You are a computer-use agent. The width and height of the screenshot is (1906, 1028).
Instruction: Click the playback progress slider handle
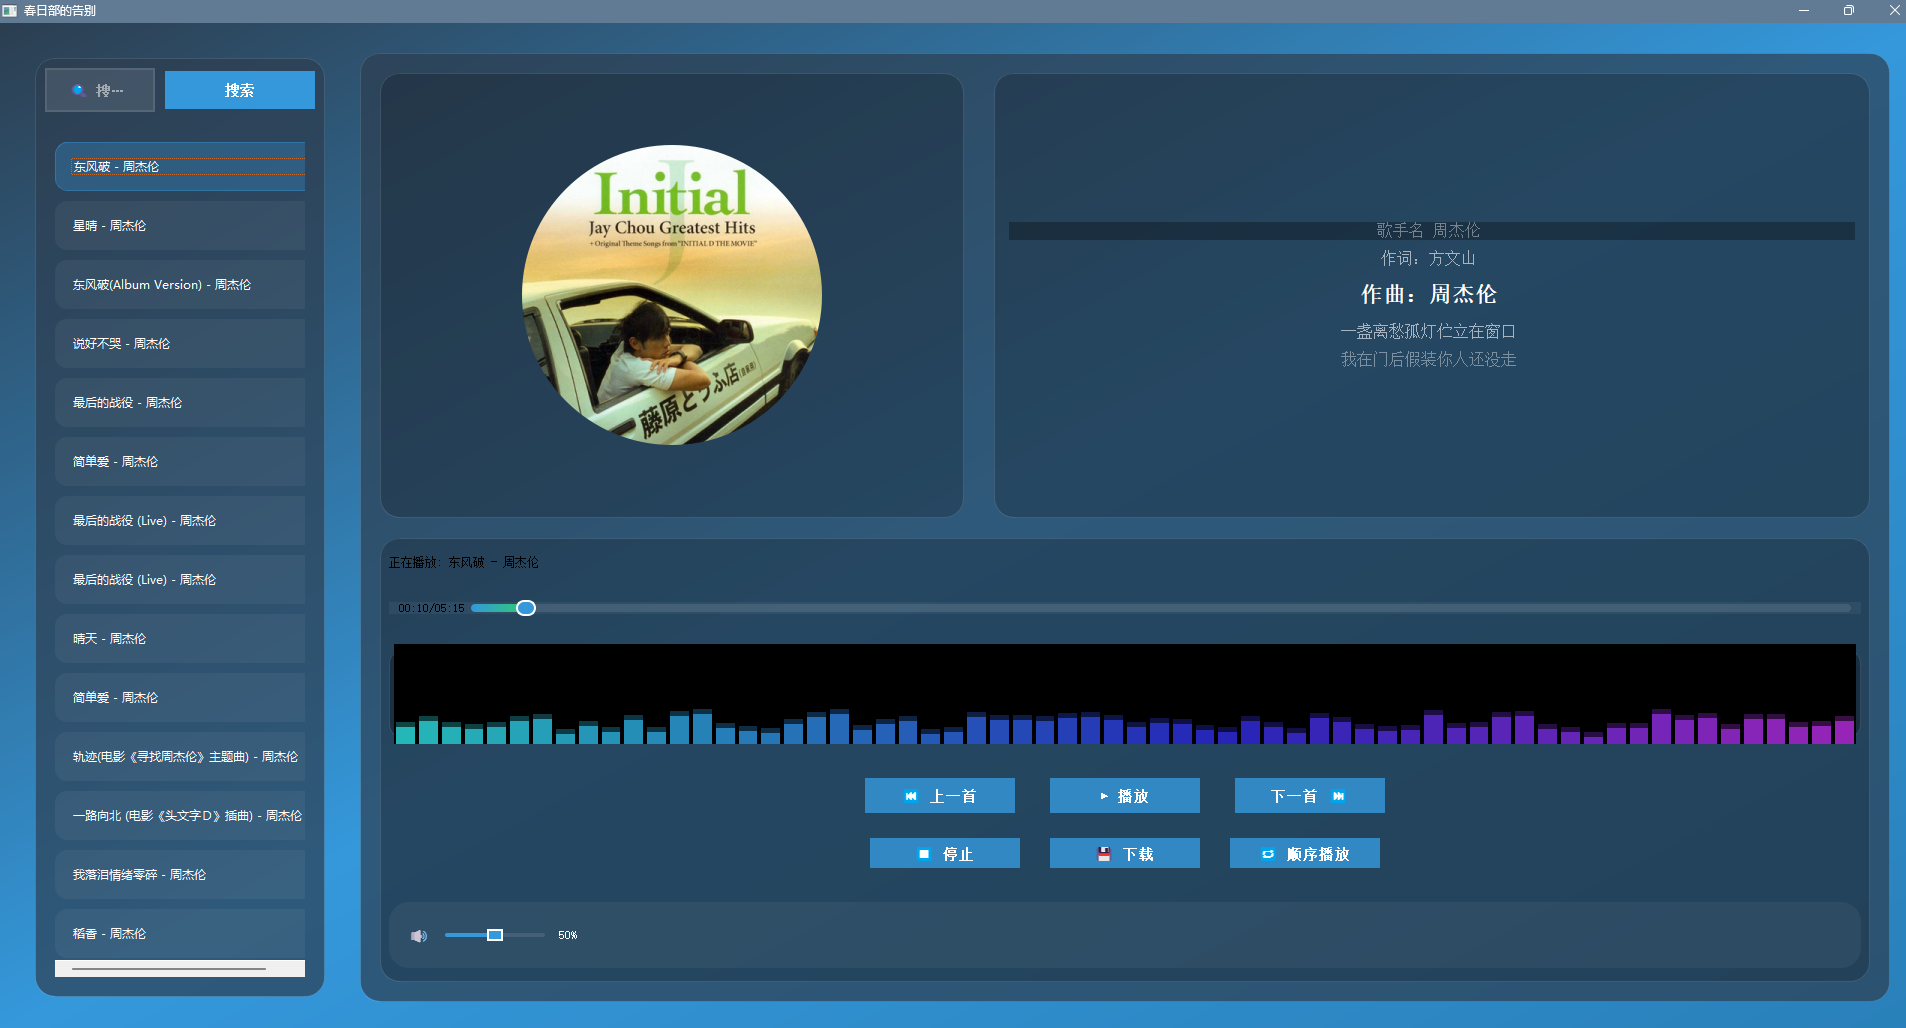526,608
